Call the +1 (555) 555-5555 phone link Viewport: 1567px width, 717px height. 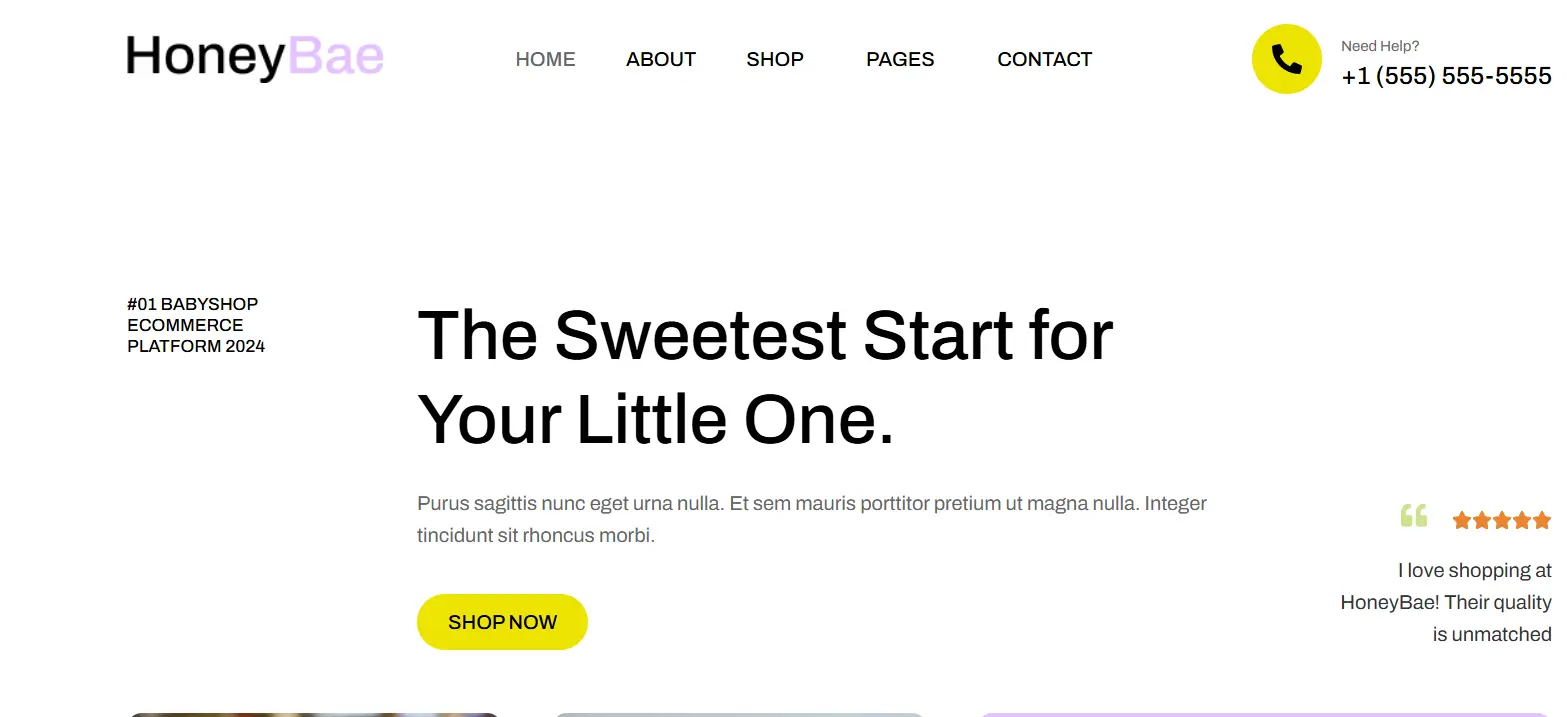pyautogui.click(x=1446, y=76)
